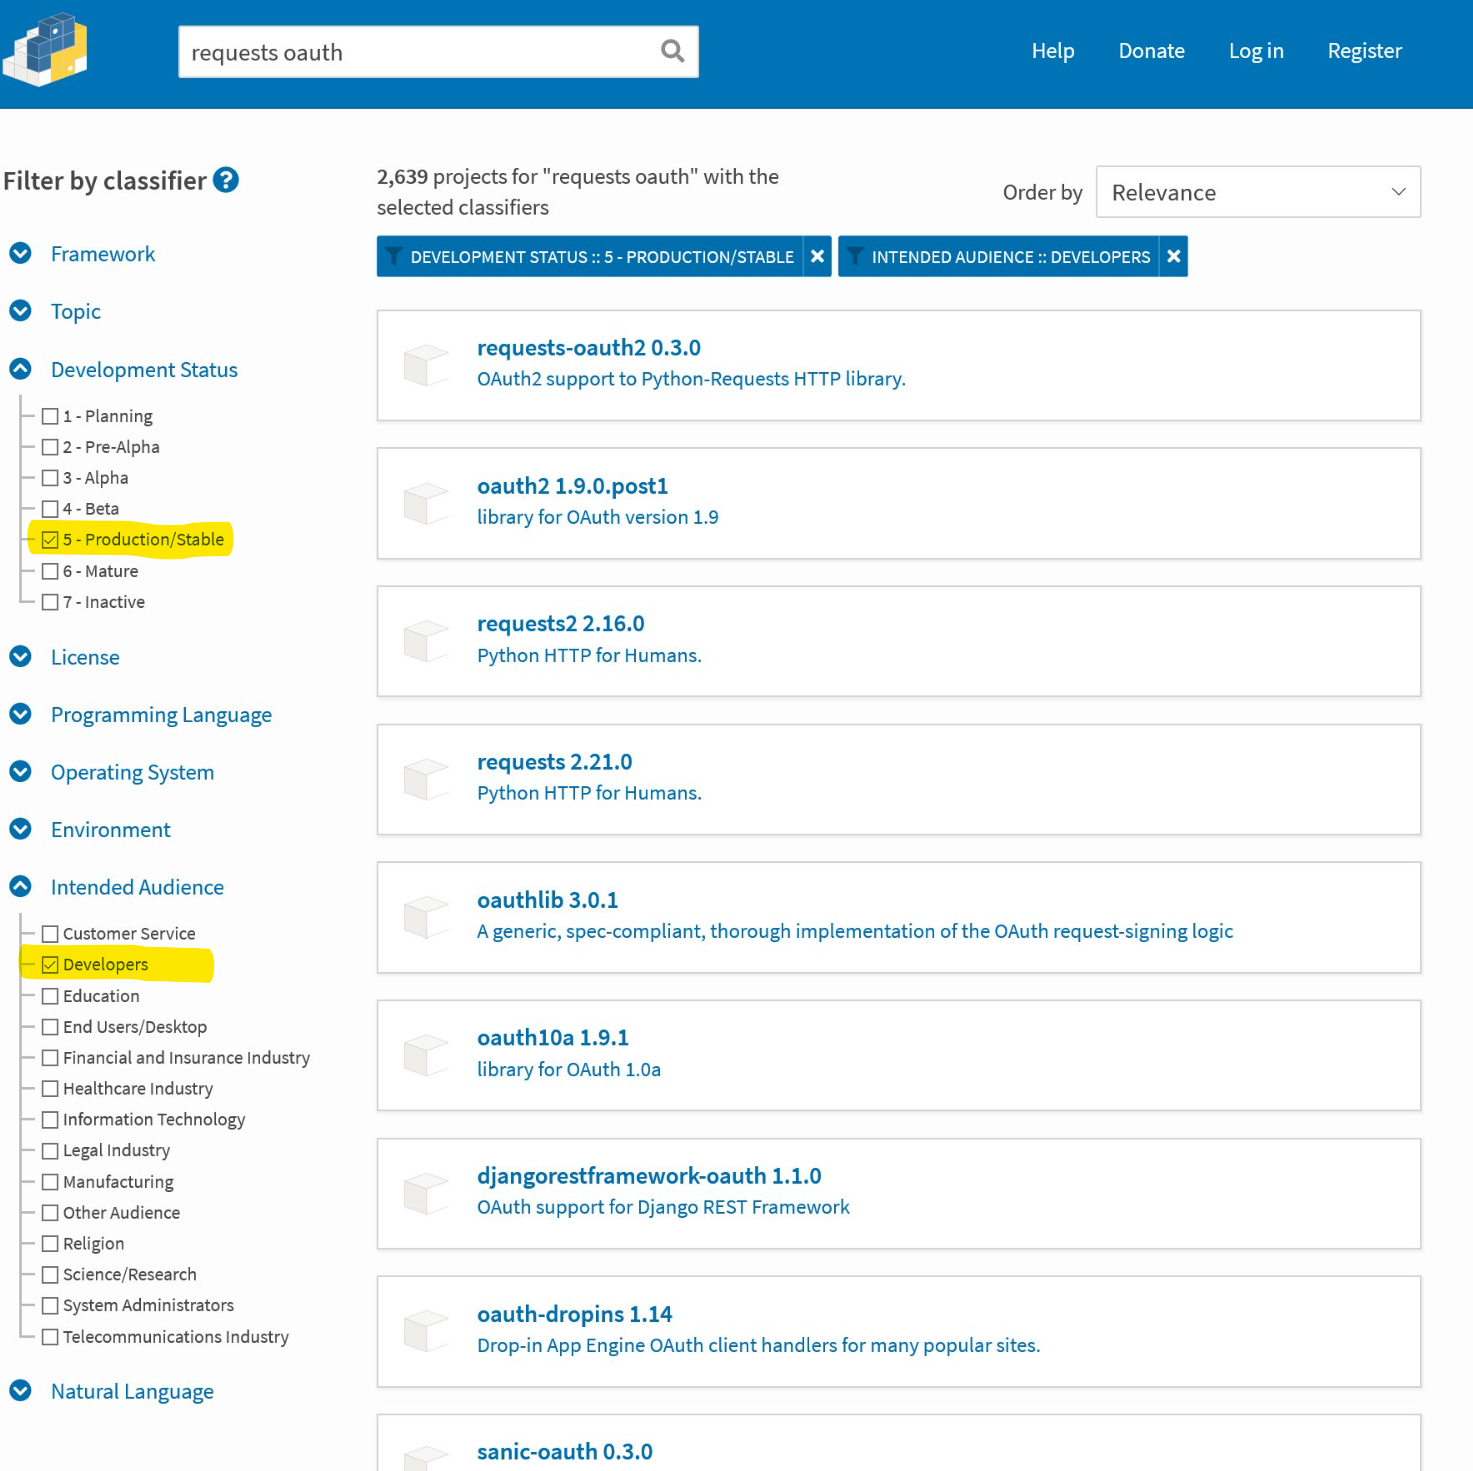Check the Telecommunications Industry checkbox
The width and height of the screenshot is (1473, 1471).
click(50, 1337)
